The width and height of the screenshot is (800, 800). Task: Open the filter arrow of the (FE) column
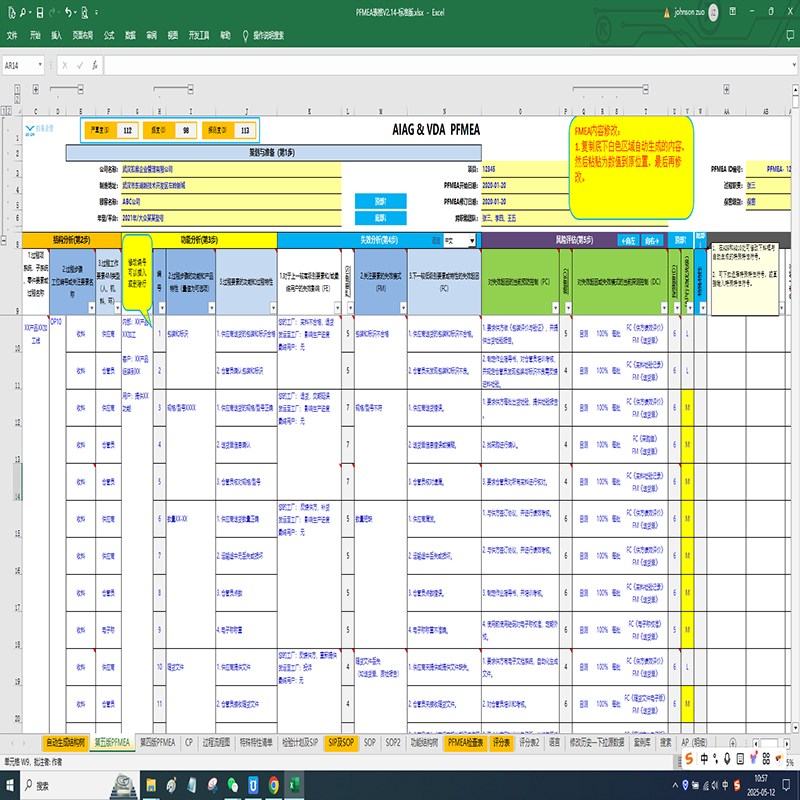coord(337,308)
